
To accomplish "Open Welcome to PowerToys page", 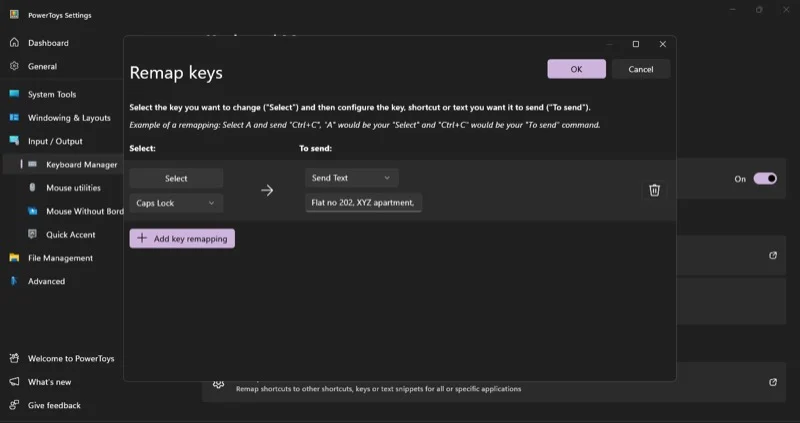I will [x=71, y=359].
